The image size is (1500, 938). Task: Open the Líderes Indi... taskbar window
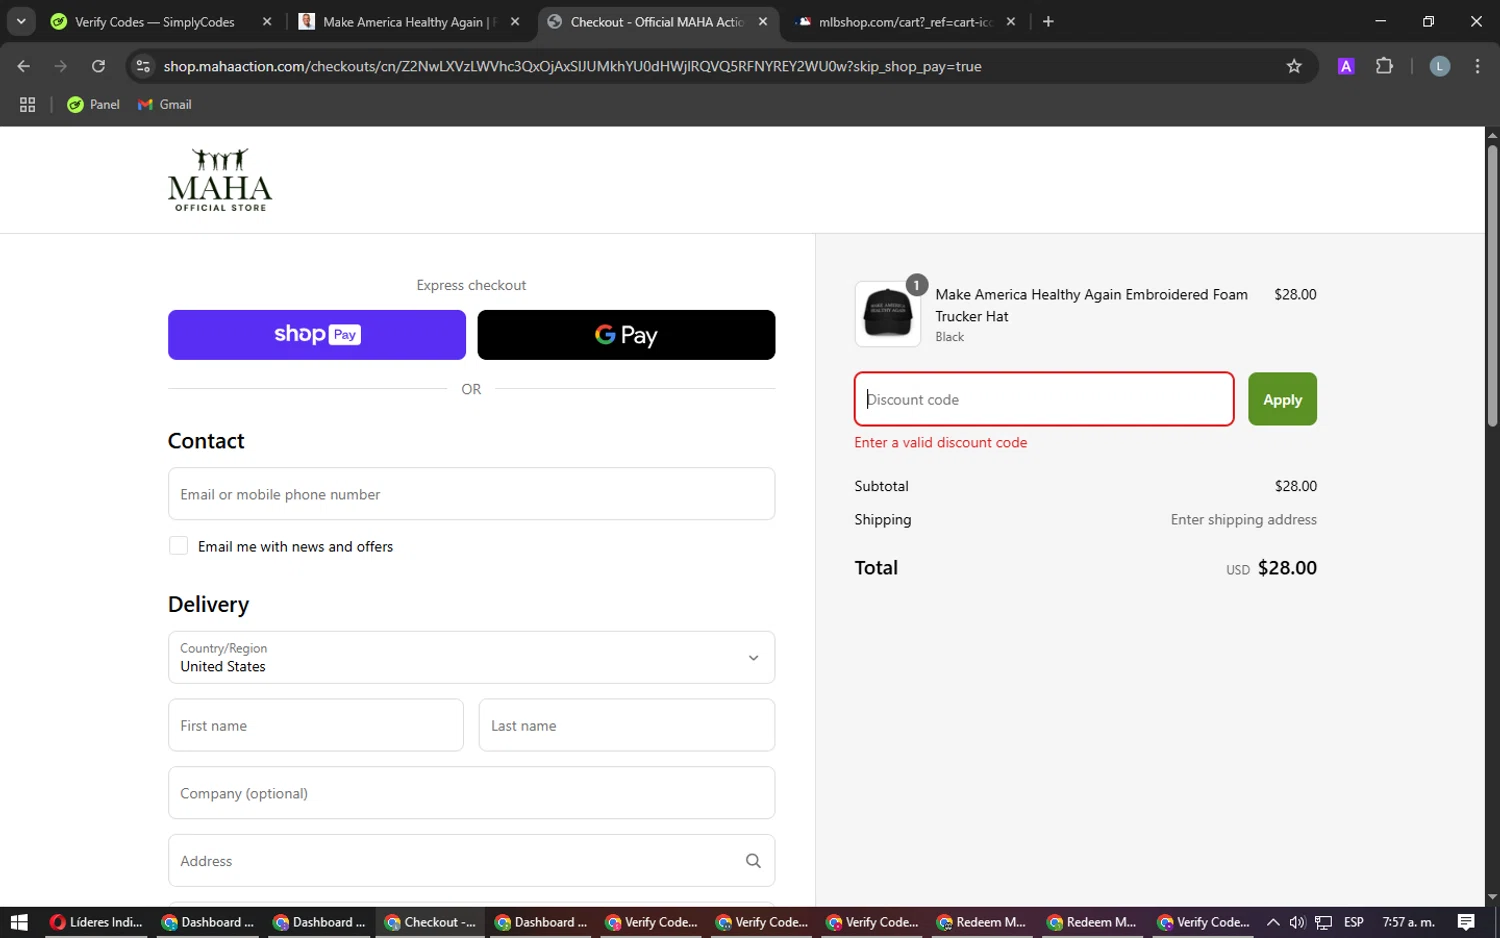click(96, 922)
